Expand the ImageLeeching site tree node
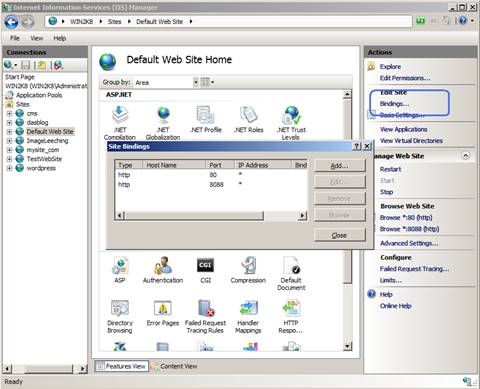This screenshot has width=480, height=389. (x=9, y=141)
